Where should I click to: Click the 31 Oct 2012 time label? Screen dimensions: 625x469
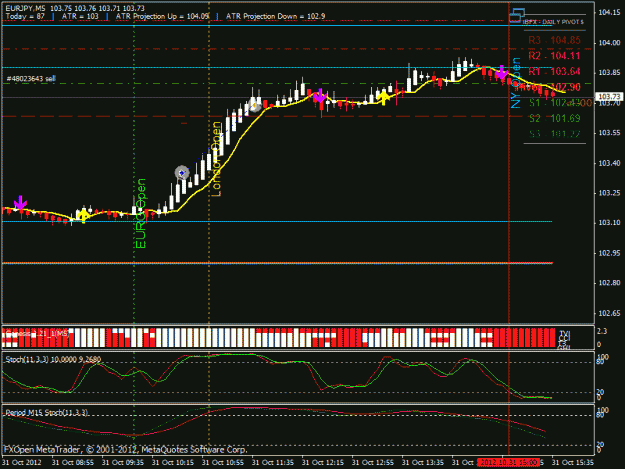point(22,462)
